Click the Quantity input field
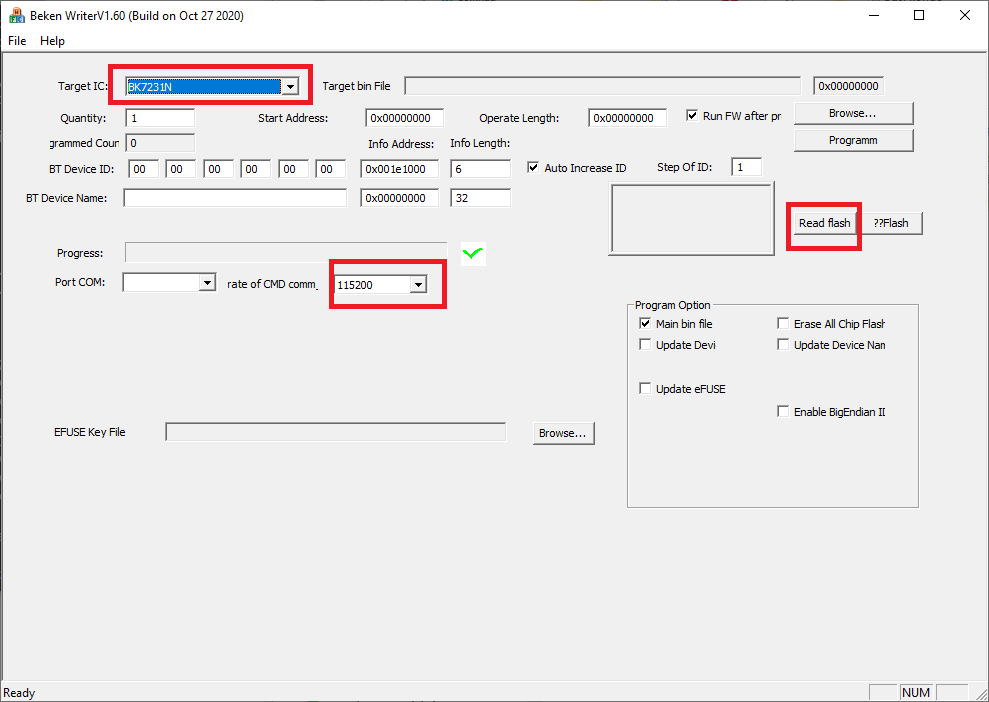The image size is (989, 702). pyautogui.click(x=160, y=118)
